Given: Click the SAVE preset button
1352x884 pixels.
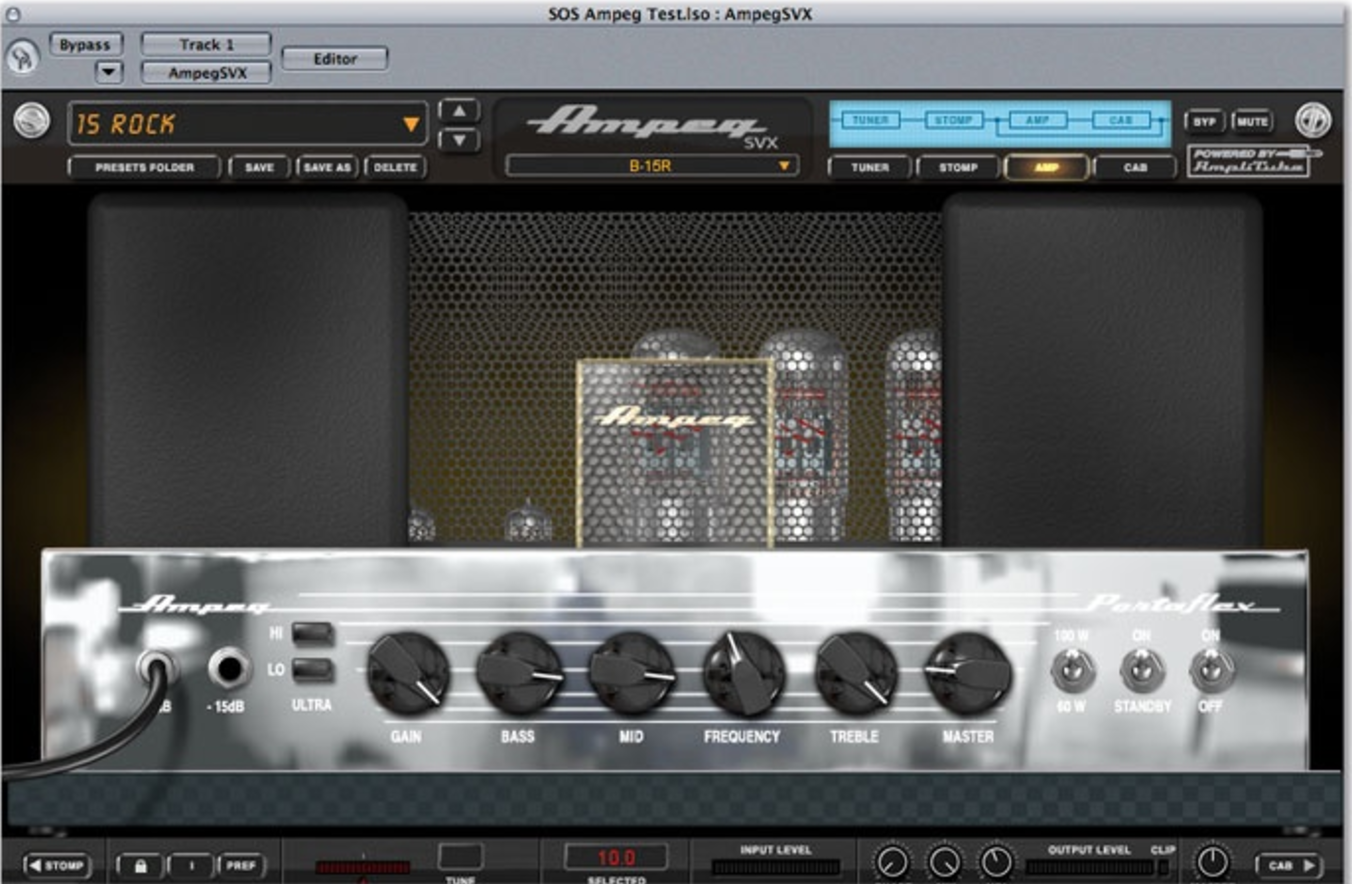Looking at the screenshot, I should (x=259, y=167).
